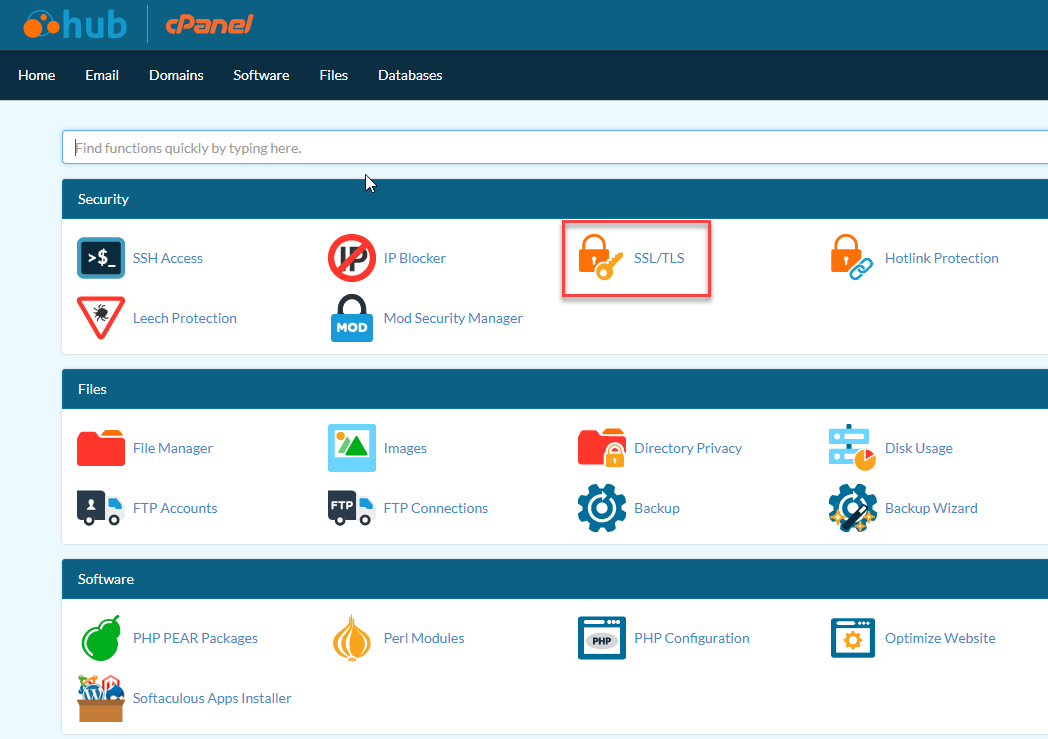1048x739 pixels.
Task: Open the Backup Wizard icon
Action: pos(852,508)
